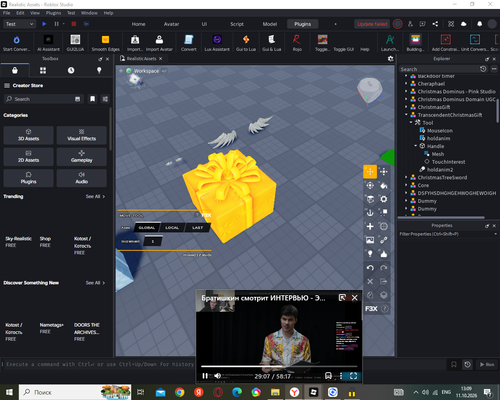Select the F3X Paint bucket tool
This screenshot has width=500, height=400.
point(384,185)
